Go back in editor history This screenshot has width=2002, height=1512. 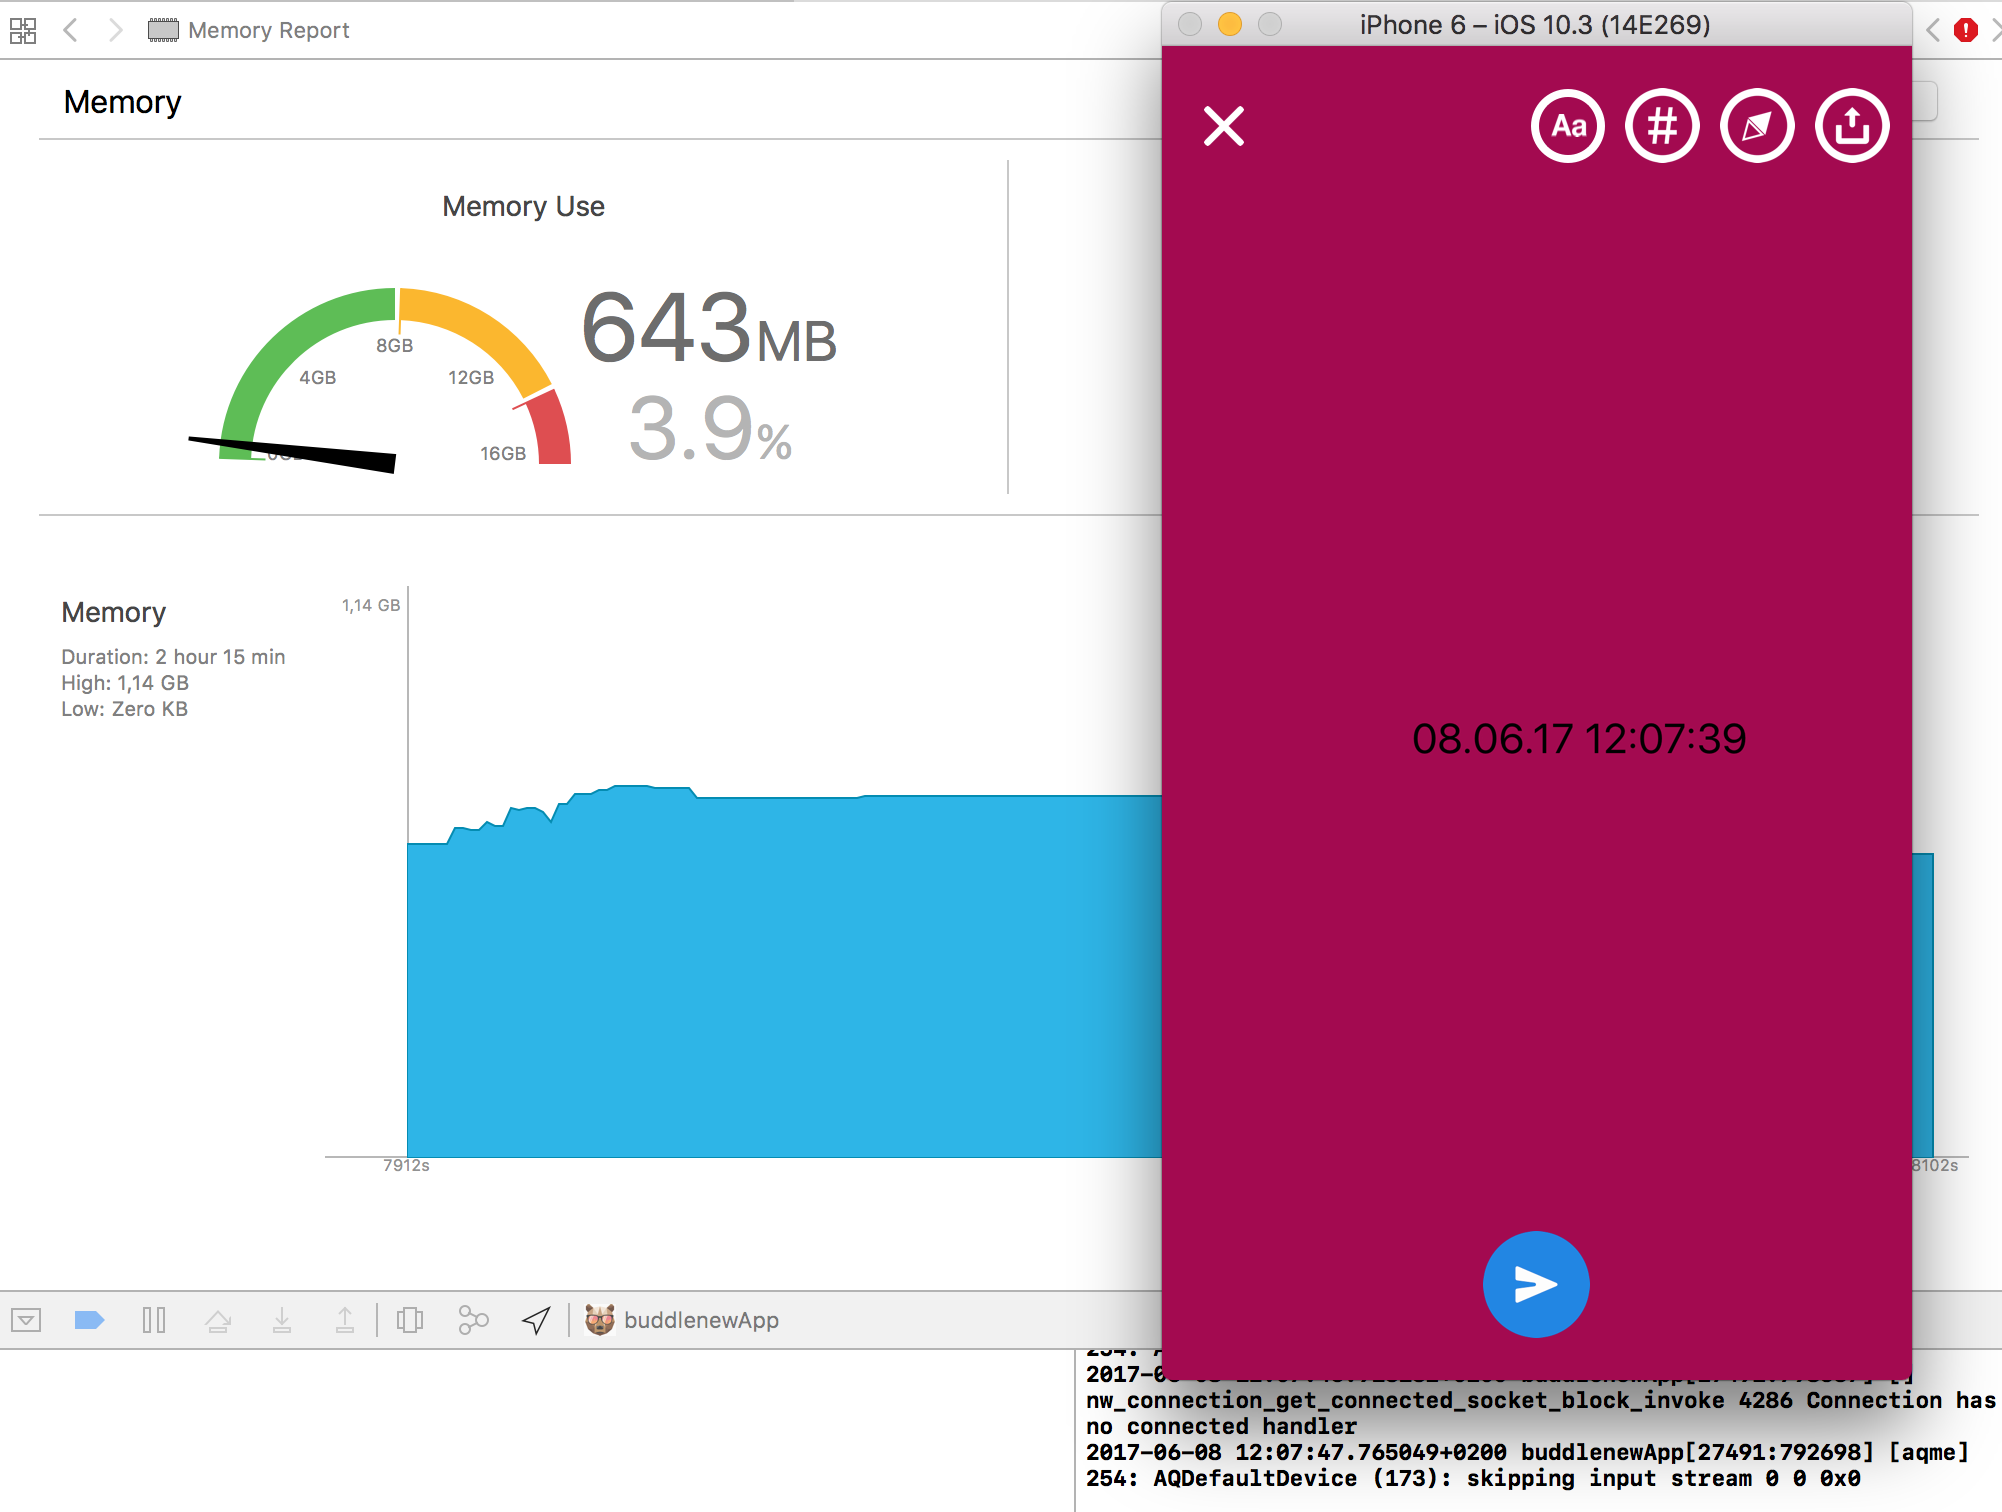(70, 30)
